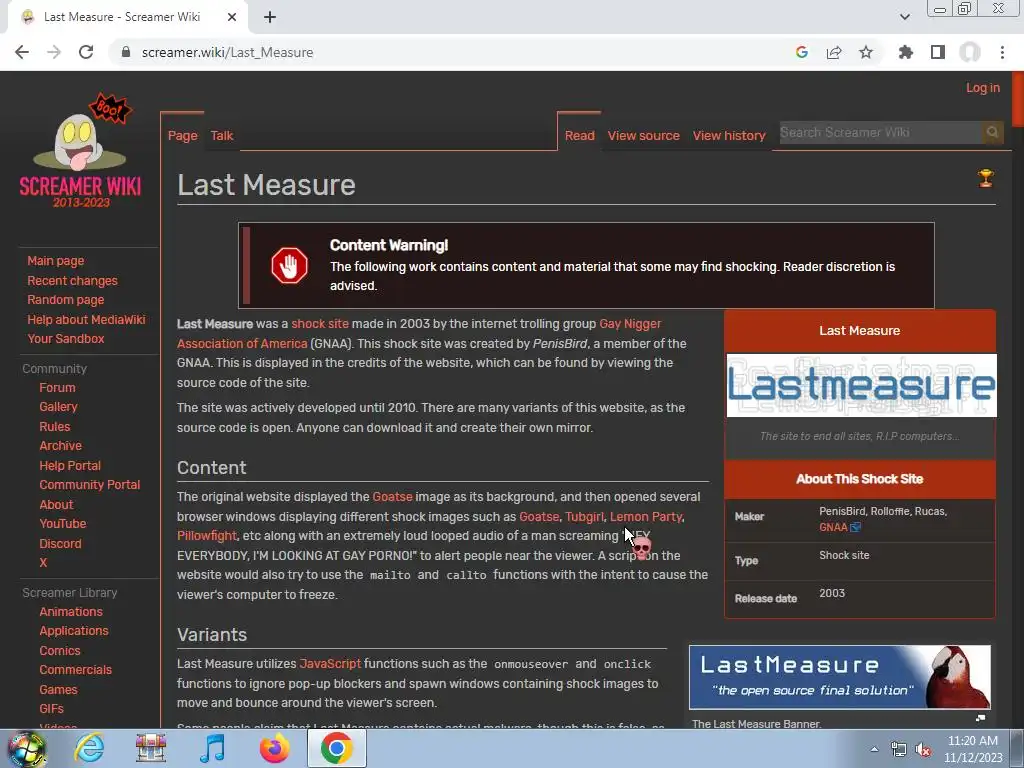Viewport: 1024px width, 768px height.
Task: Open Chrome three-dot menu
Action: click(x=1002, y=52)
